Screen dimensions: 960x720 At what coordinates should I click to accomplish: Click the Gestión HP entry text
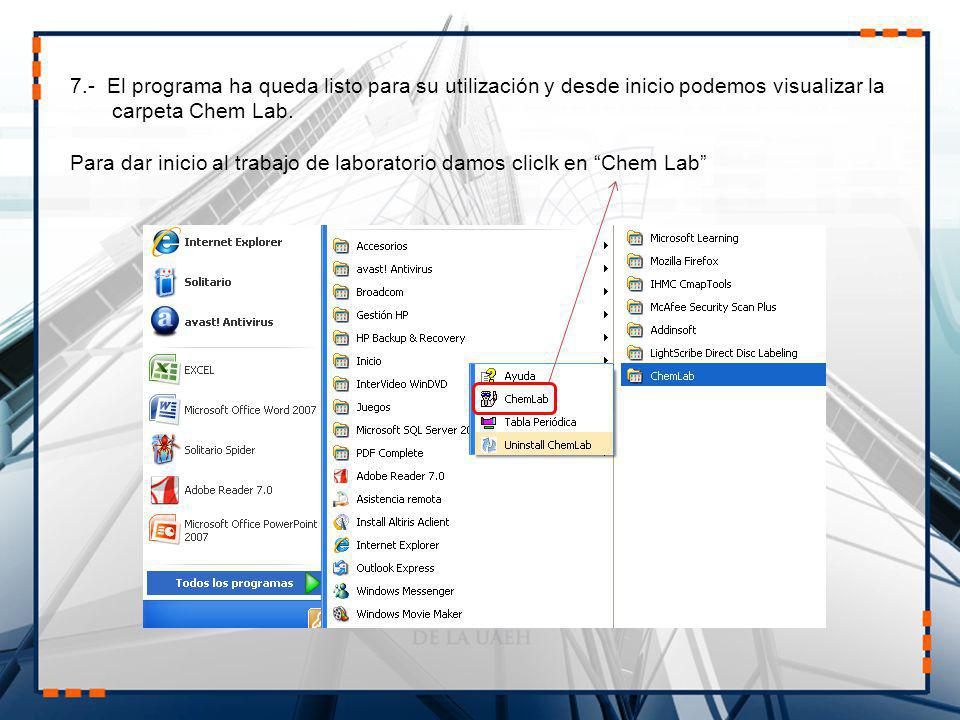point(382,315)
